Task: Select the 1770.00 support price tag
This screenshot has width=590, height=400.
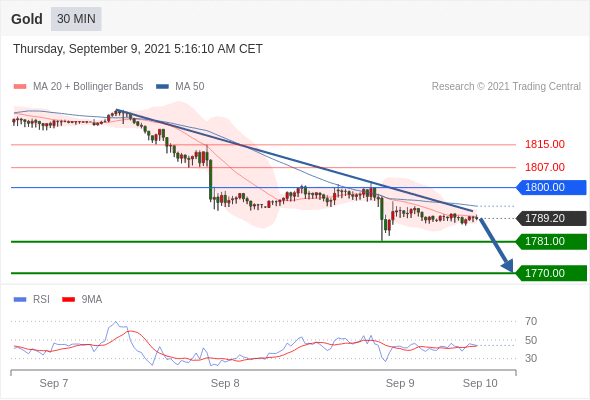Action: pyautogui.click(x=551, y=273)
